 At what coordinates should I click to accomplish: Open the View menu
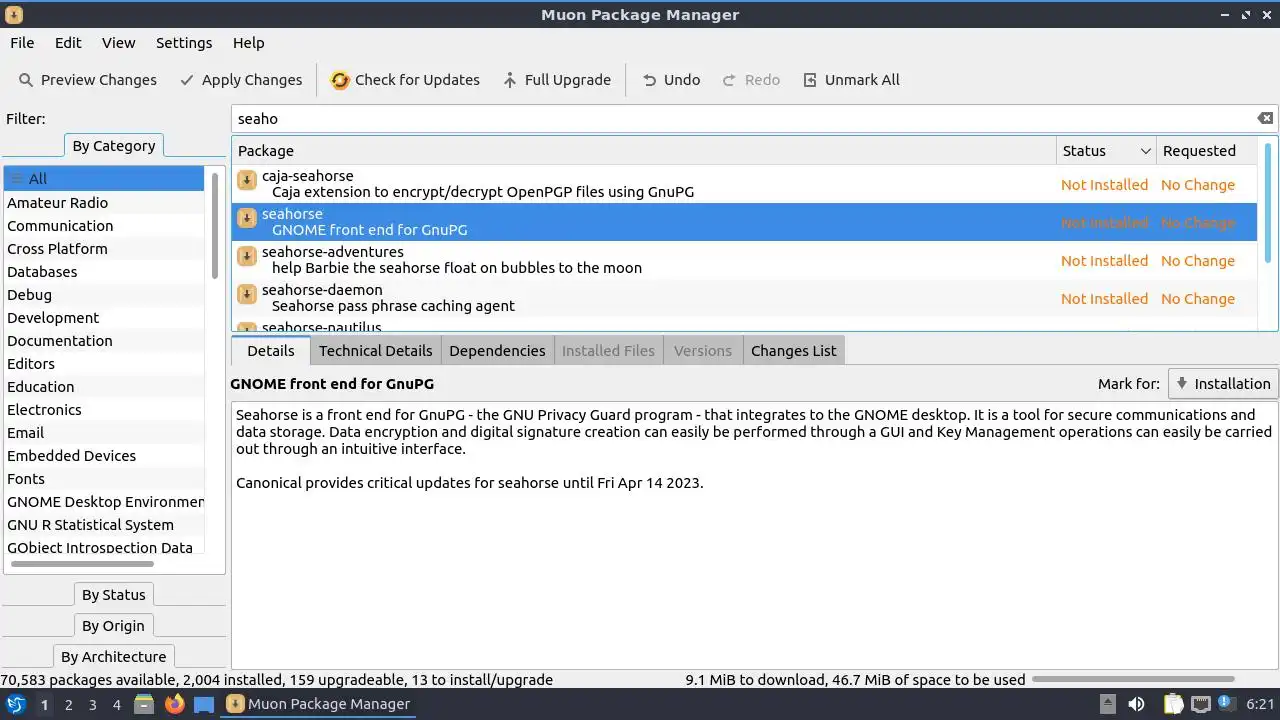point(118,43)
